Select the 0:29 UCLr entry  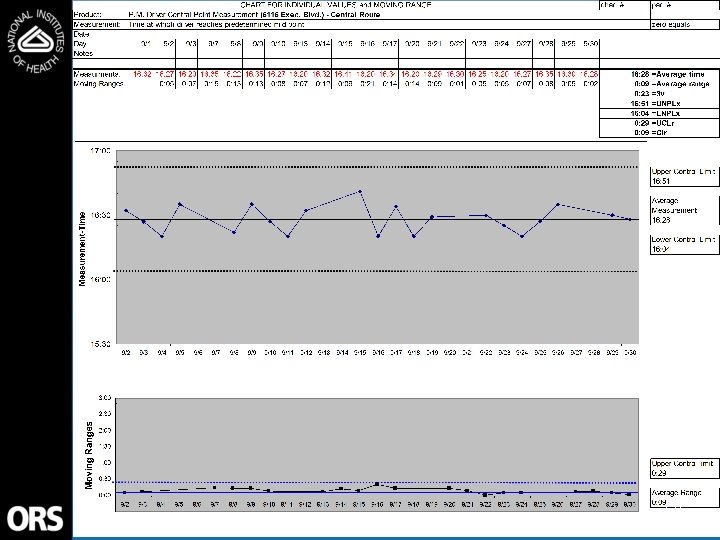[654, 123]
